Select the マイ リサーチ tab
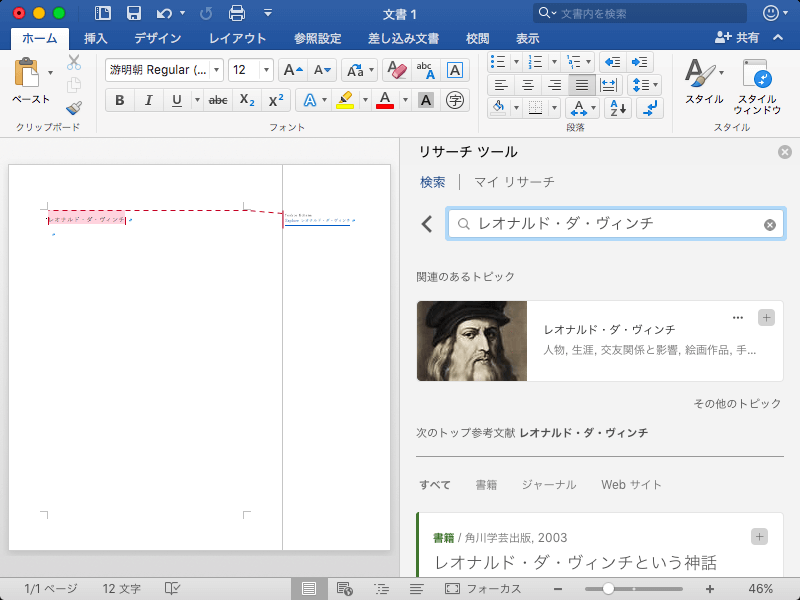Screen dimensions: 800x600 point(513,182)
